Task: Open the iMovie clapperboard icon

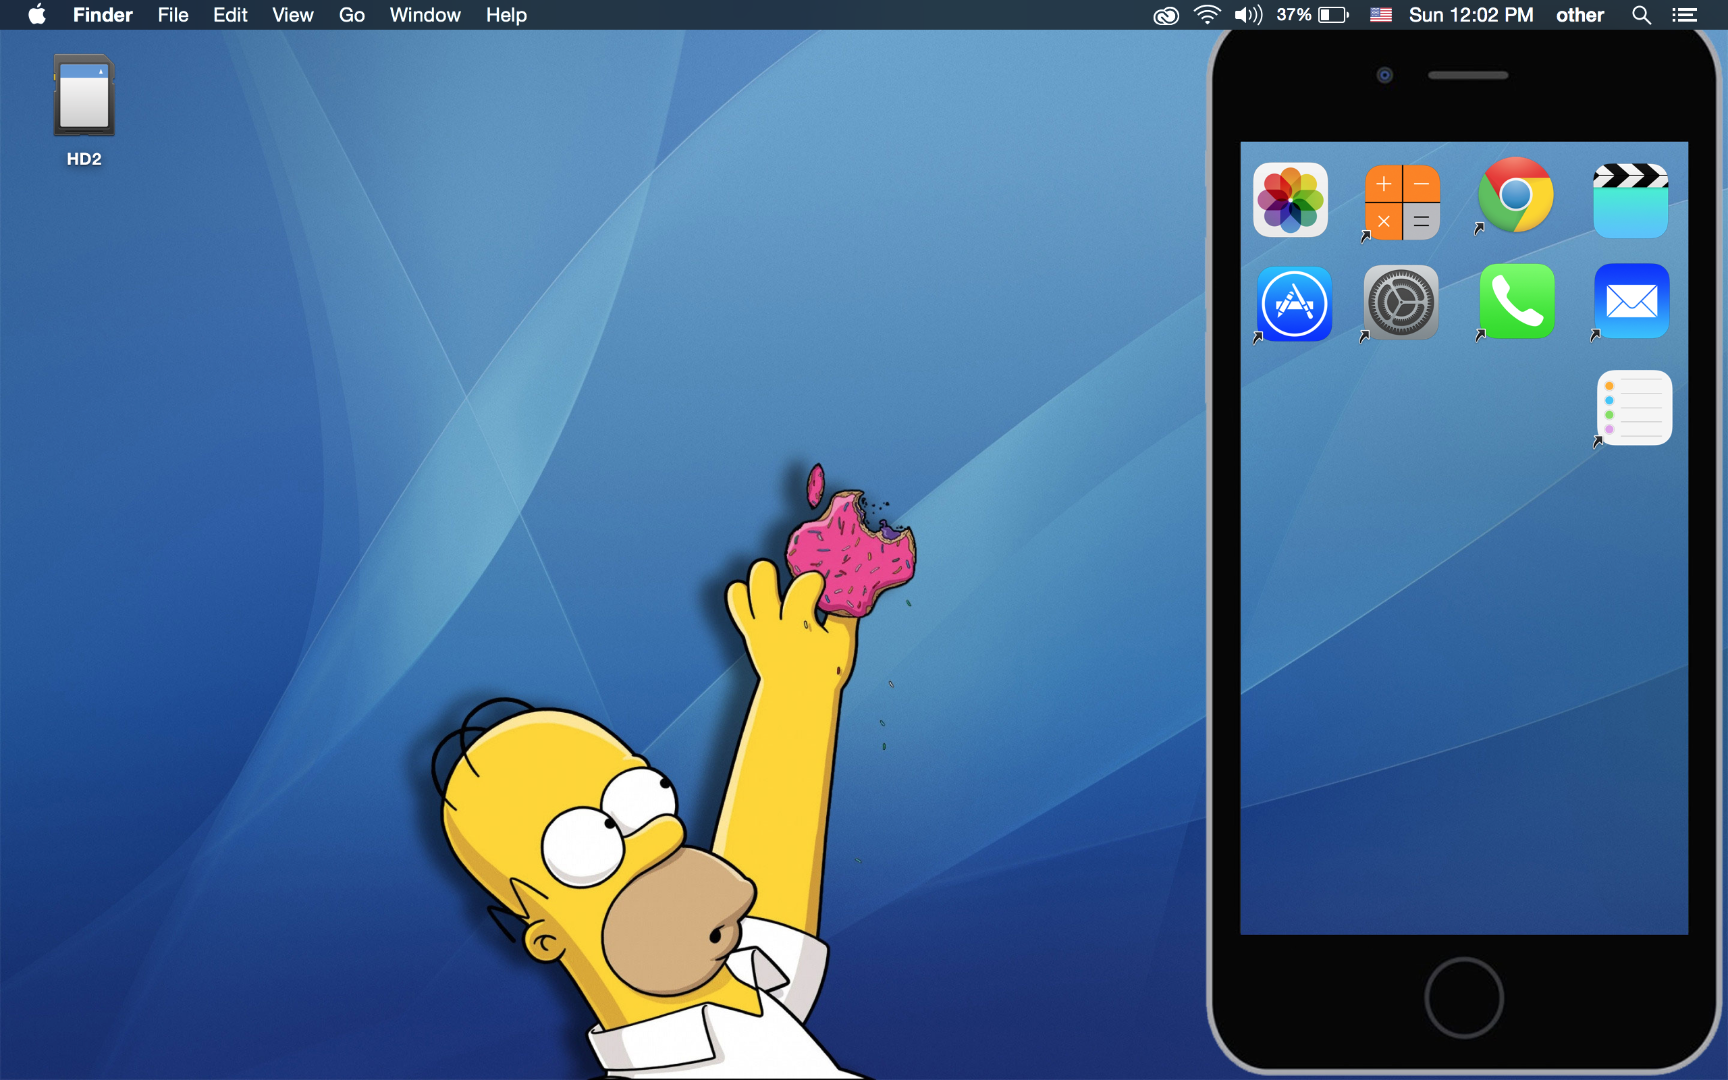Action: pos(1630,201)
